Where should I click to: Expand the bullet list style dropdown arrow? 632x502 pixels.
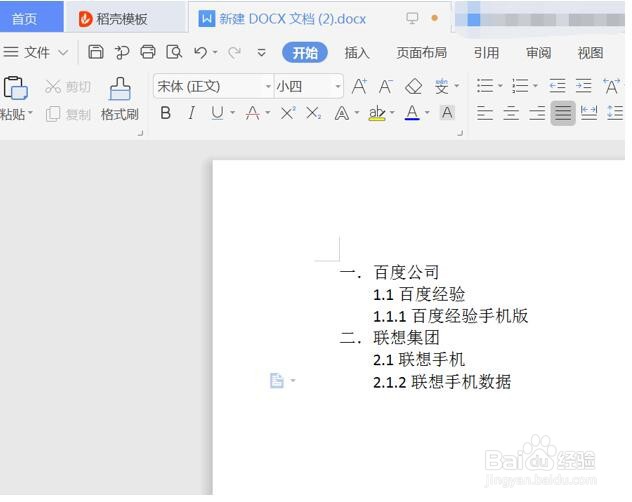click(x=500, y=85)
